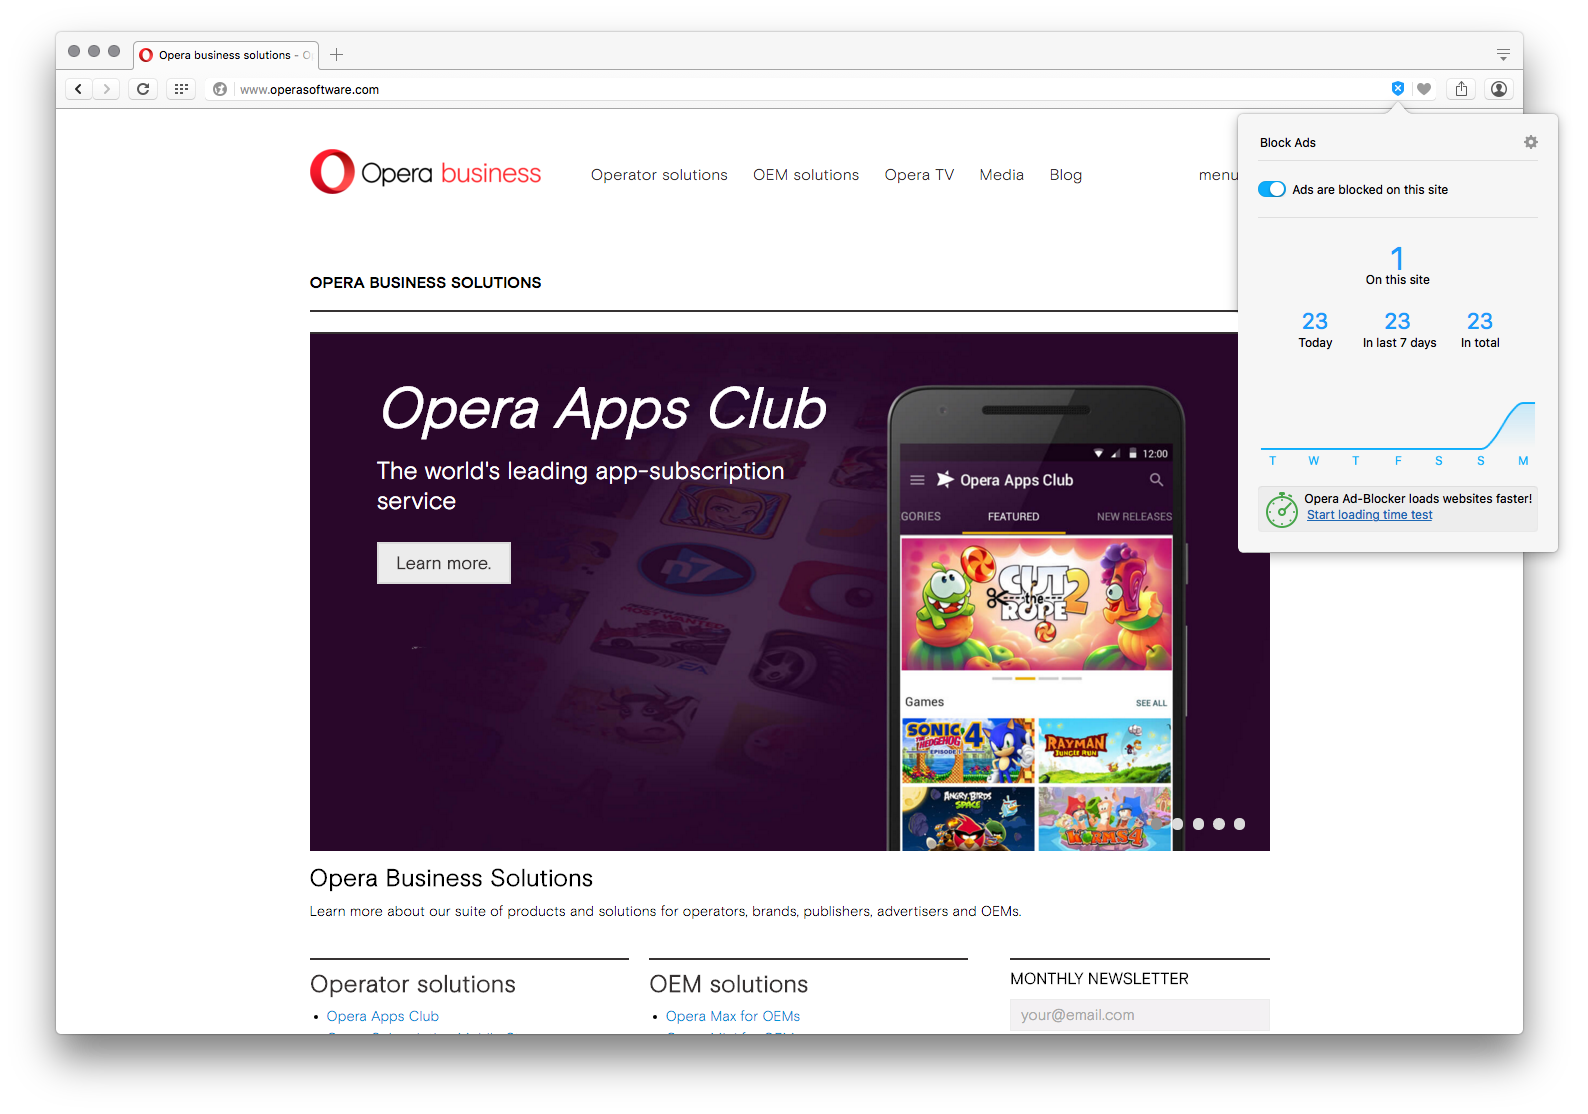1588x1114 pixels.
Task: Click the '23 In last 7 days' count
Action: point(1399,329)
